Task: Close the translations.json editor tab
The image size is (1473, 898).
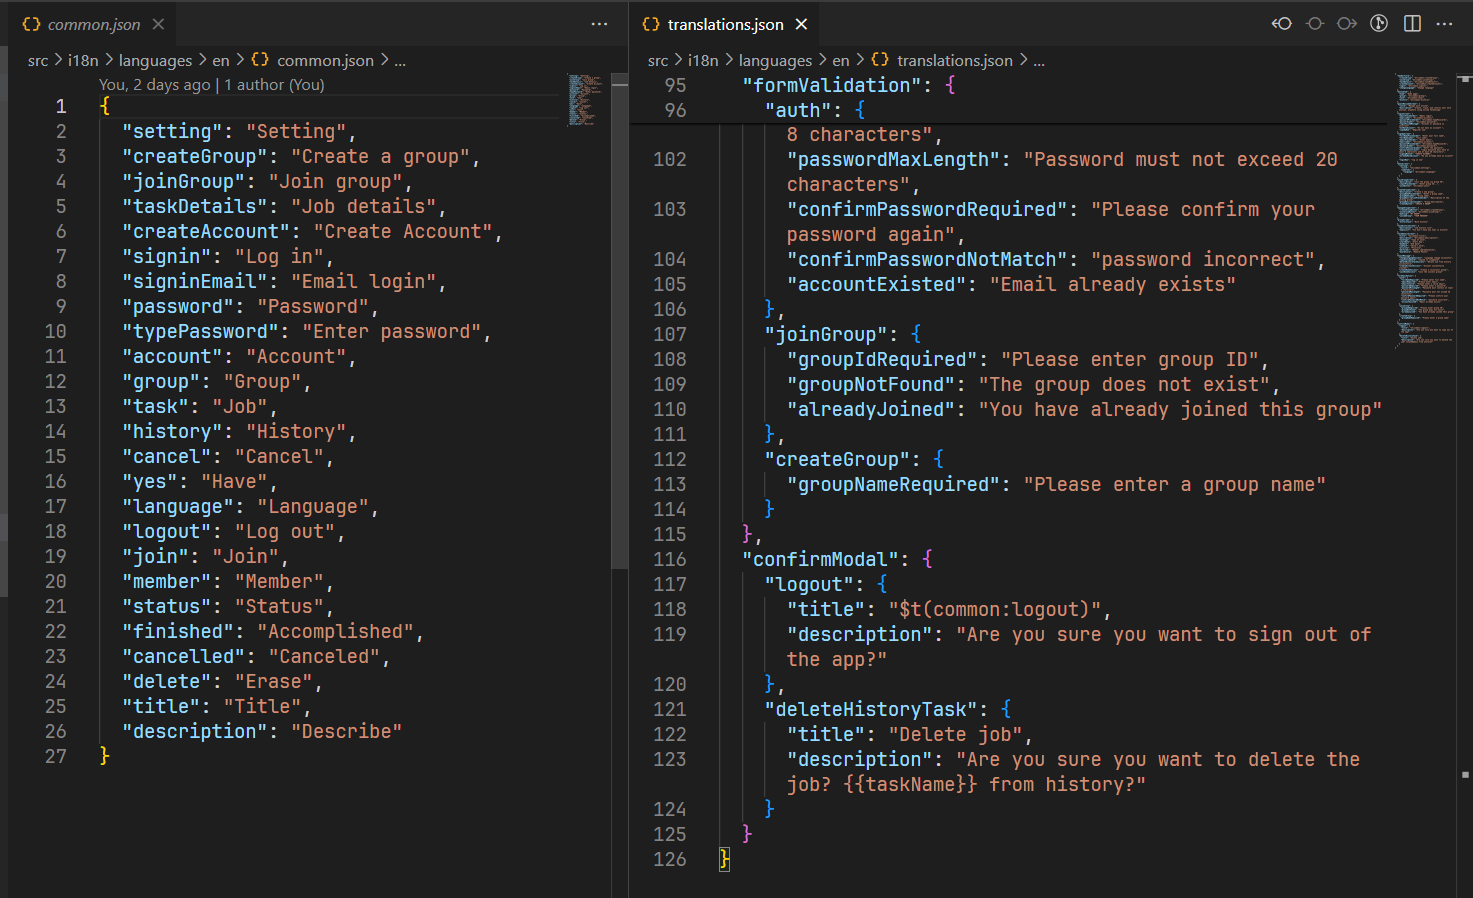Action: coord(801,24)
